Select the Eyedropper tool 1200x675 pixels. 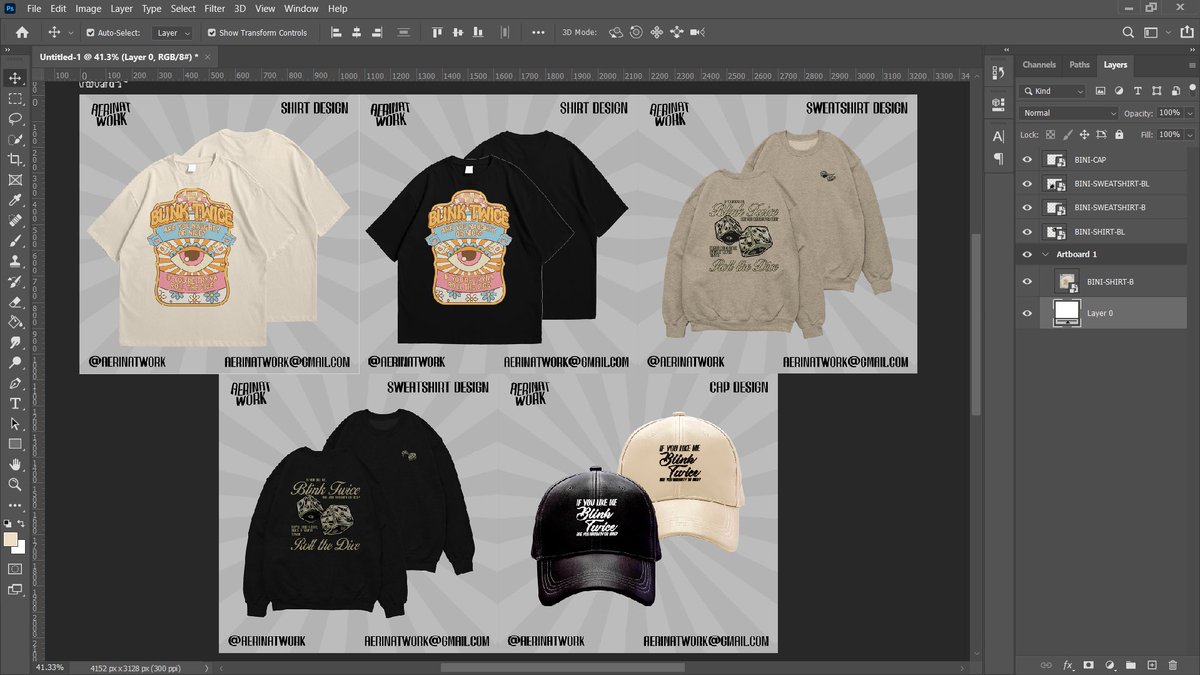click(15, 200)
